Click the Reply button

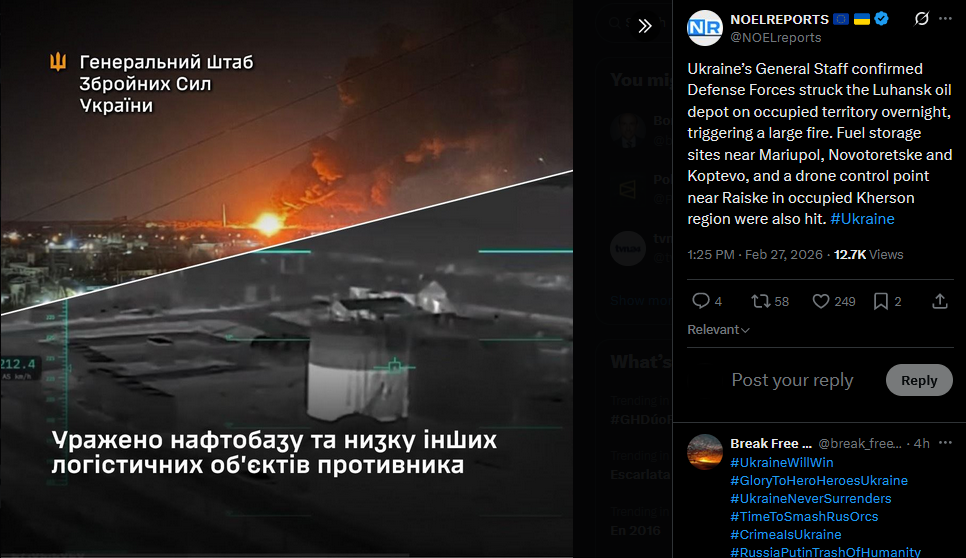[x=919, y=381]
